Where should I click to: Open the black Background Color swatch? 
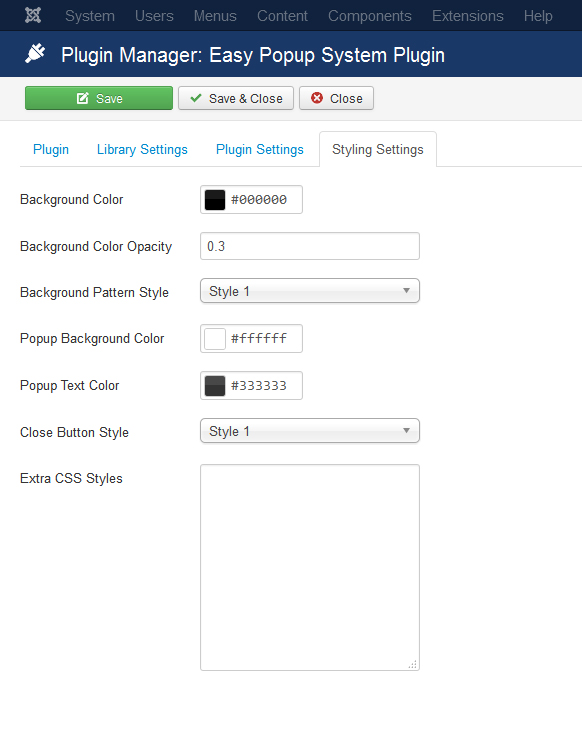[215, 200]
